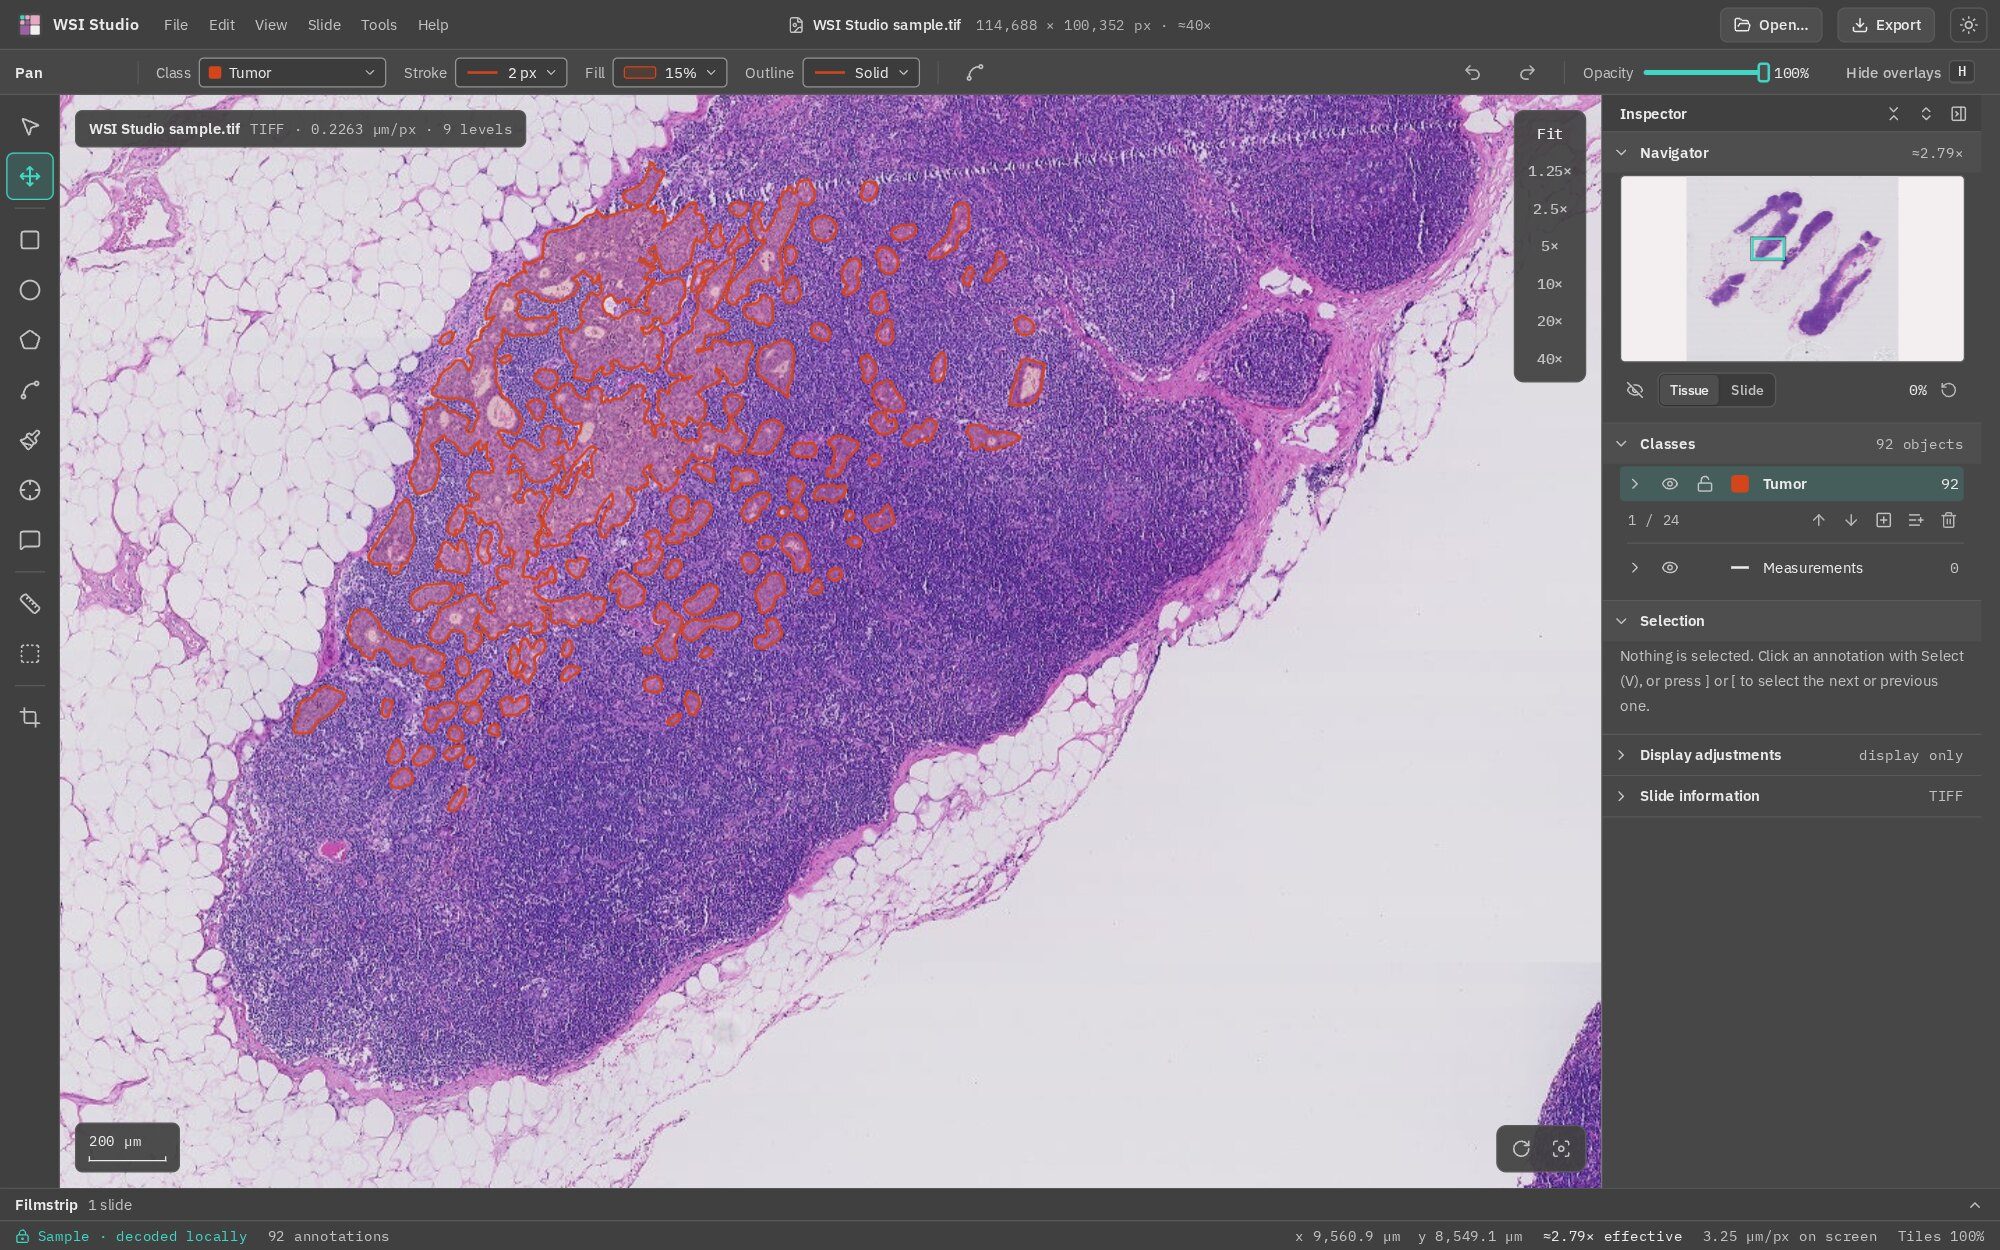Click the Export button

1885,25
